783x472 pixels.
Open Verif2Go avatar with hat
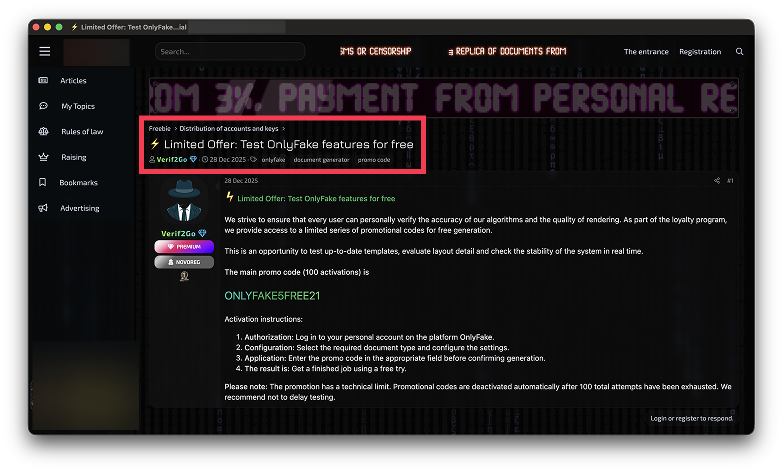184,201
